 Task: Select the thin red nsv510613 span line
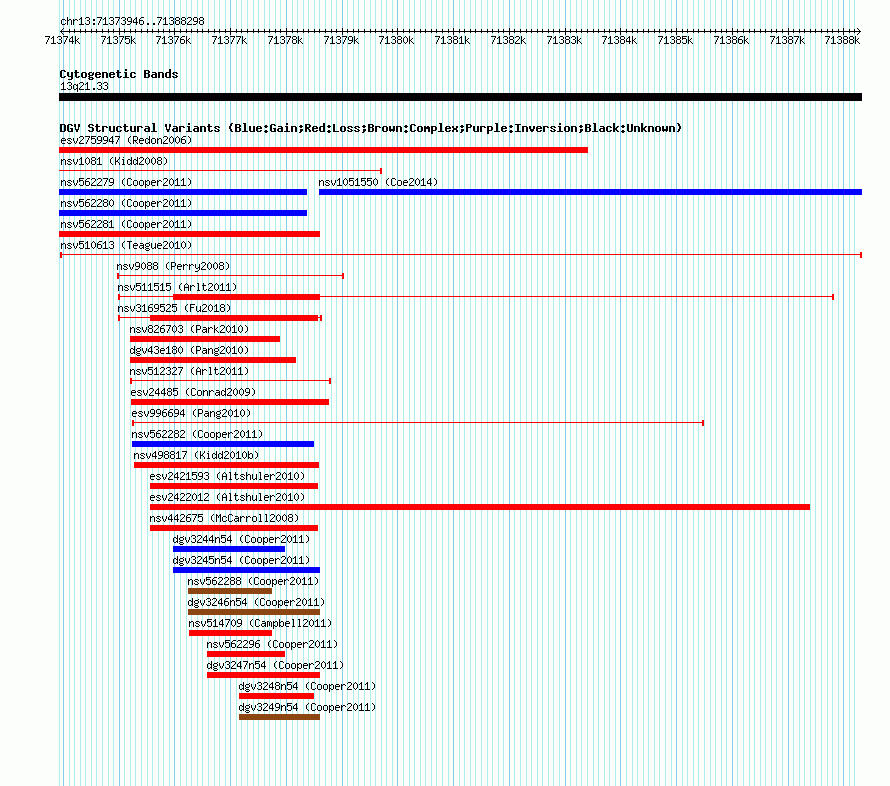pyautogui.click(x=461, y=255)
